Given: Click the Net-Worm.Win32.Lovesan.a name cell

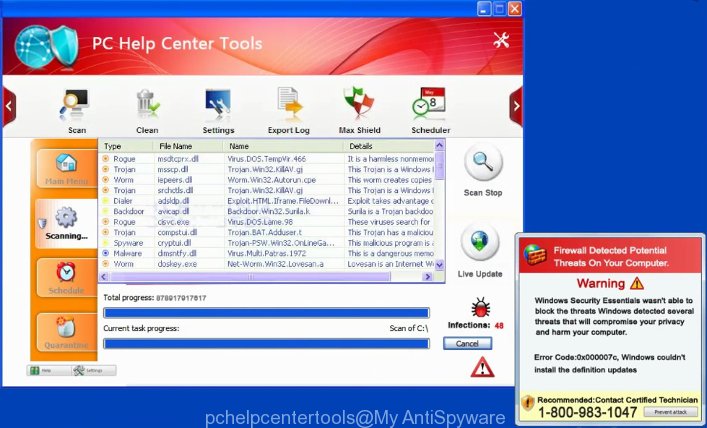Looking at the screenshot, I should tap(275, 264).
